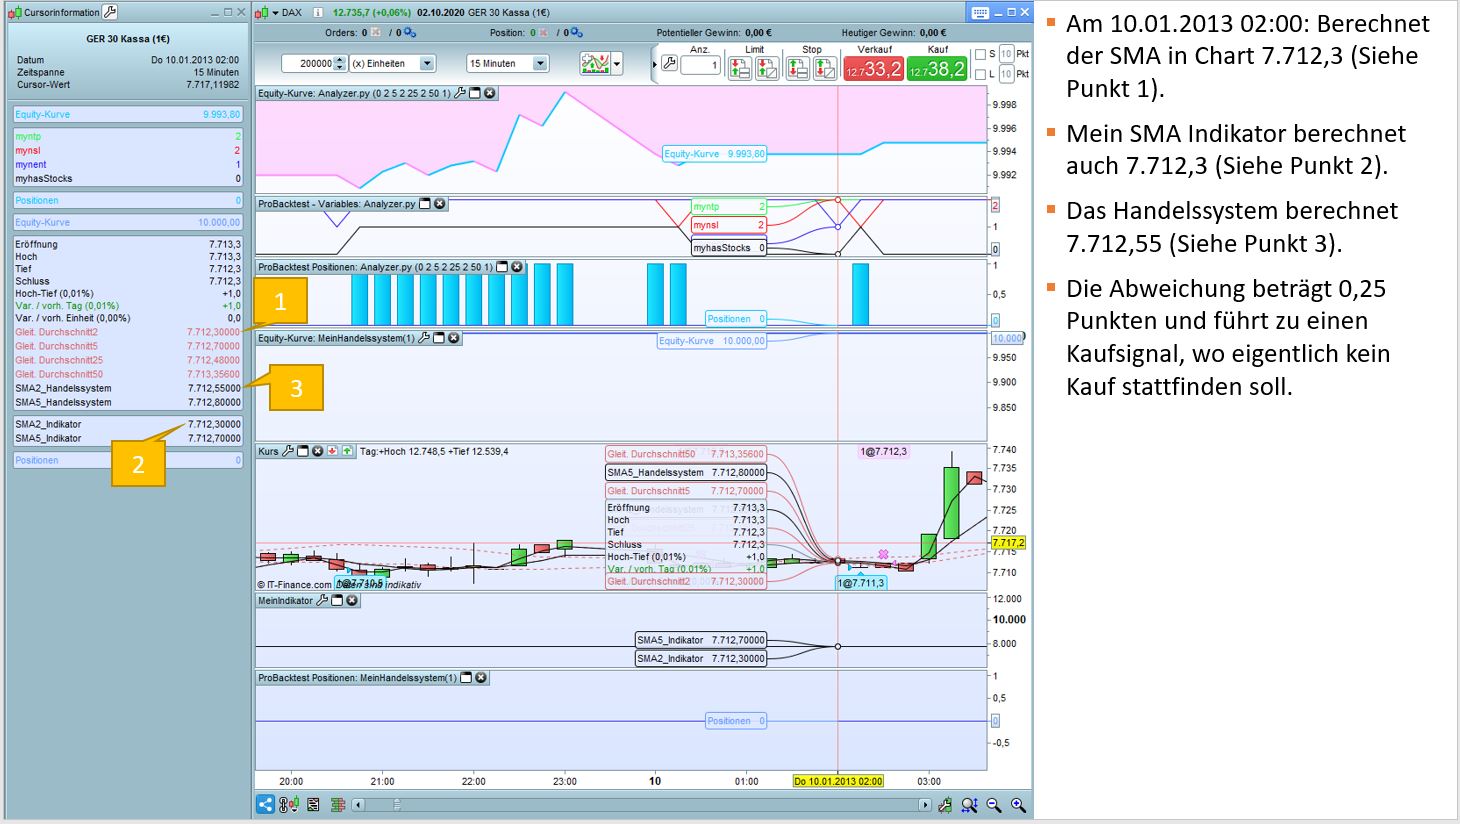Place a Limit order with first Limit icon
The height and width of the screenshot is (824, 1460).
tap(740, 68)
